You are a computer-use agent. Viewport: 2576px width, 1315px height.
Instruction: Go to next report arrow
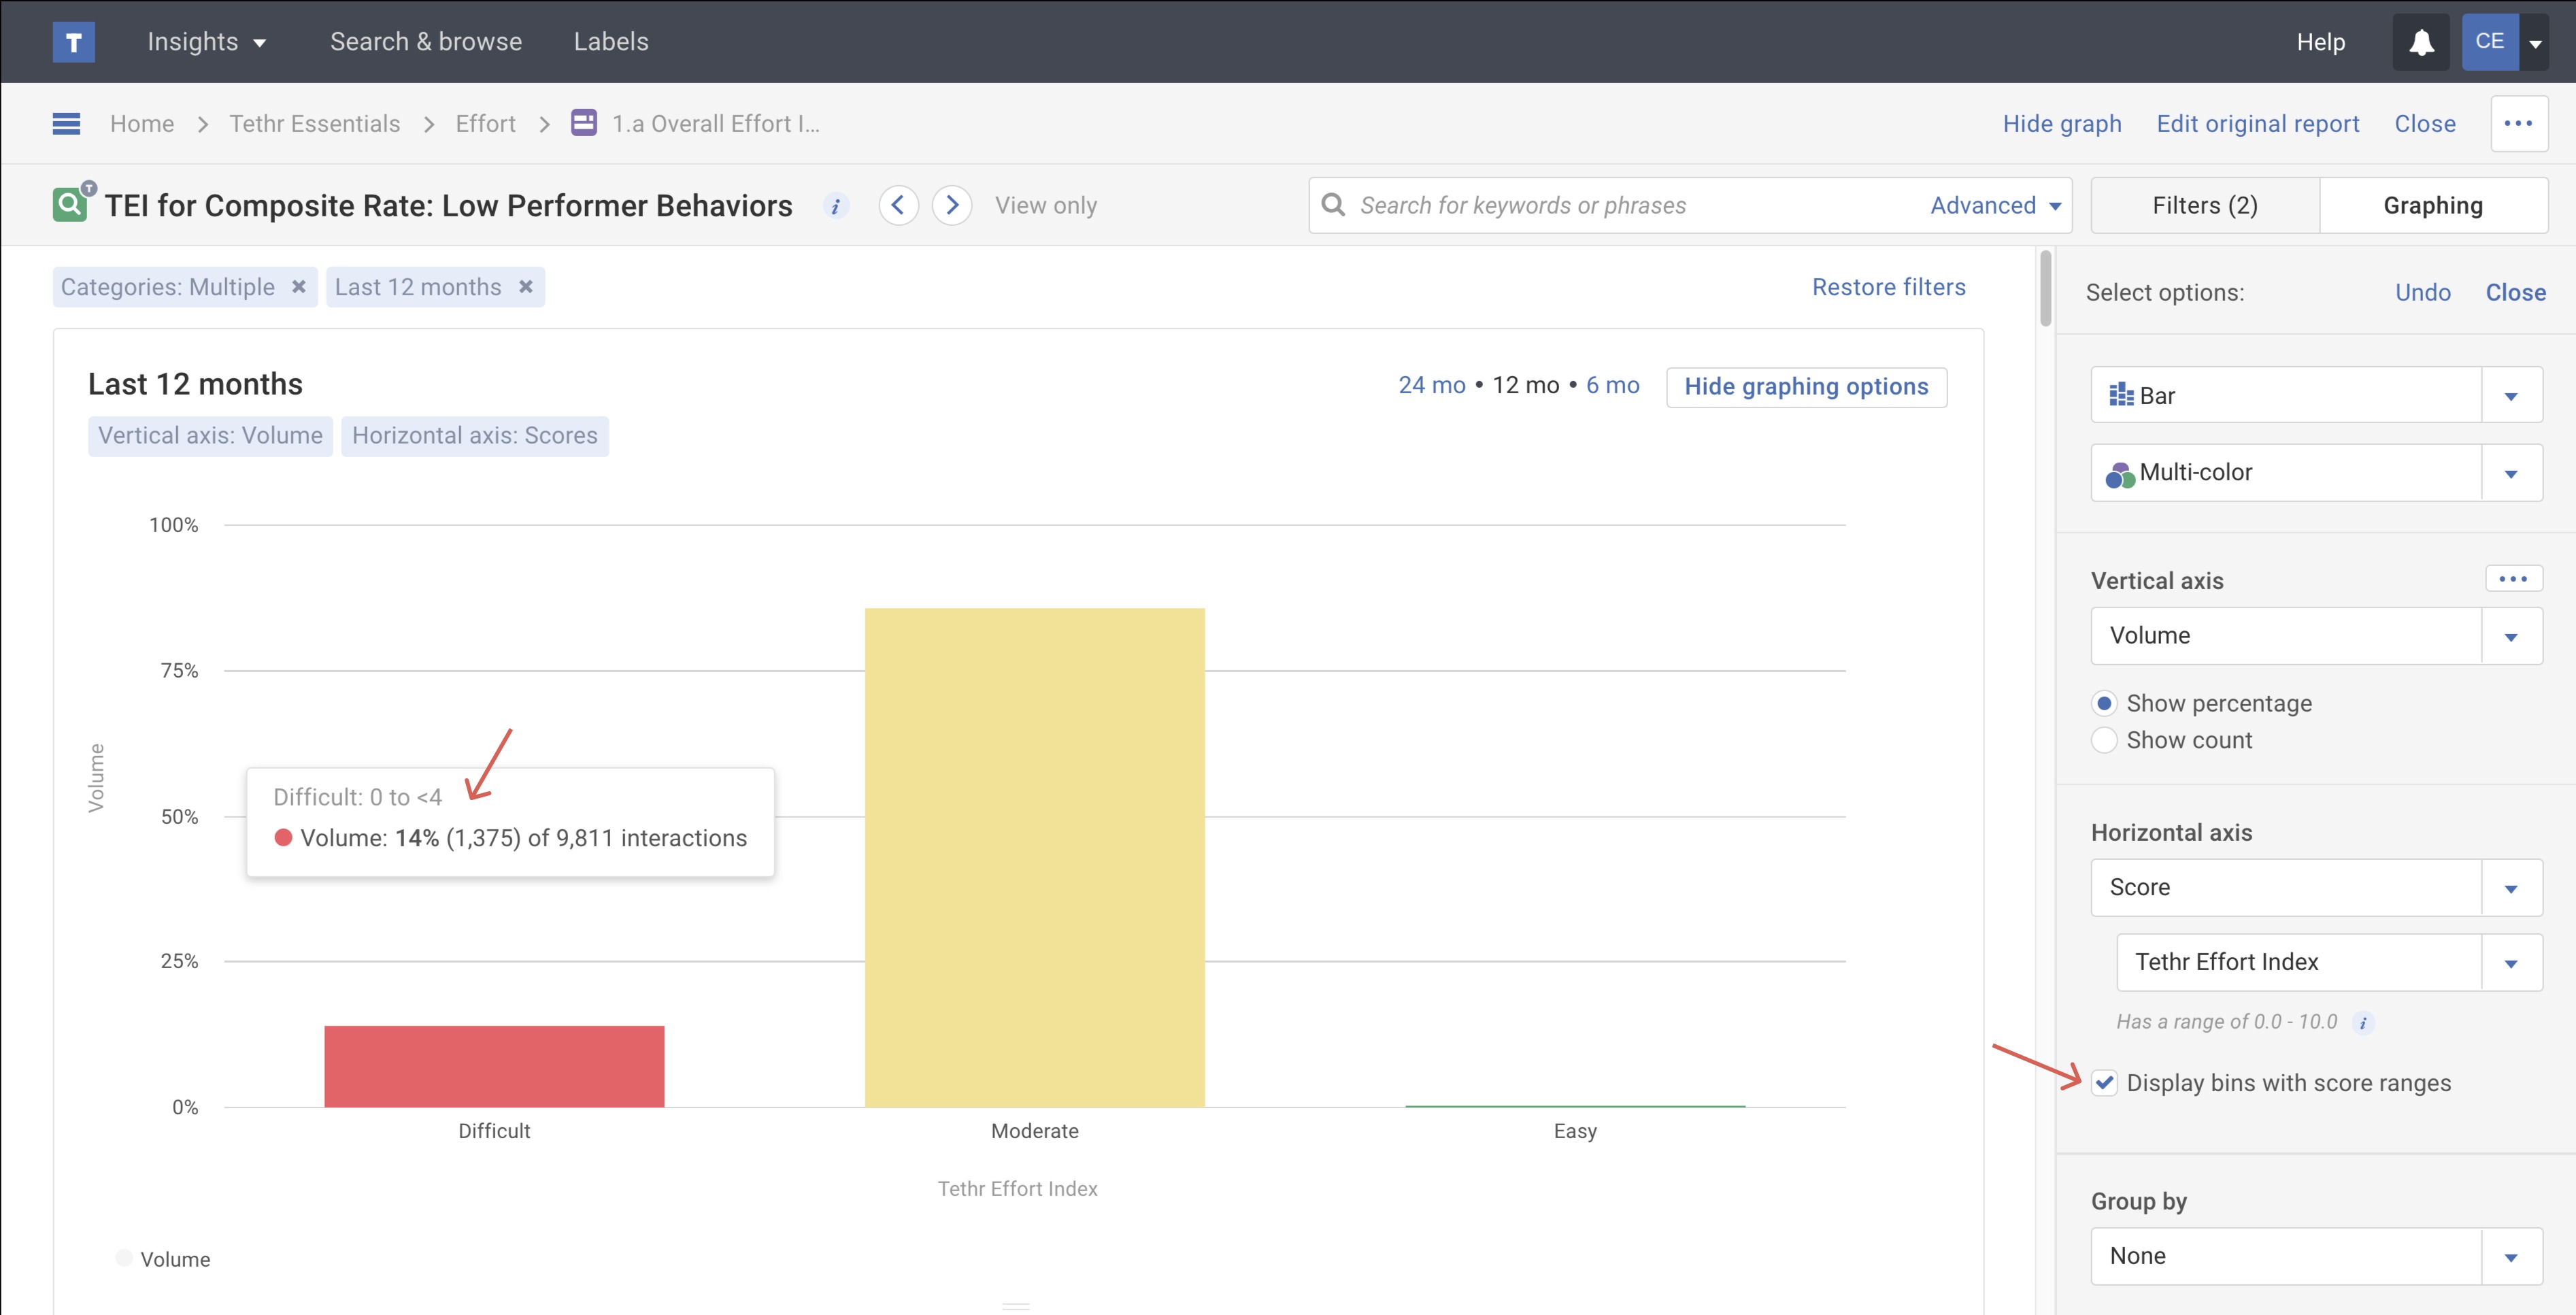[951, 206]
